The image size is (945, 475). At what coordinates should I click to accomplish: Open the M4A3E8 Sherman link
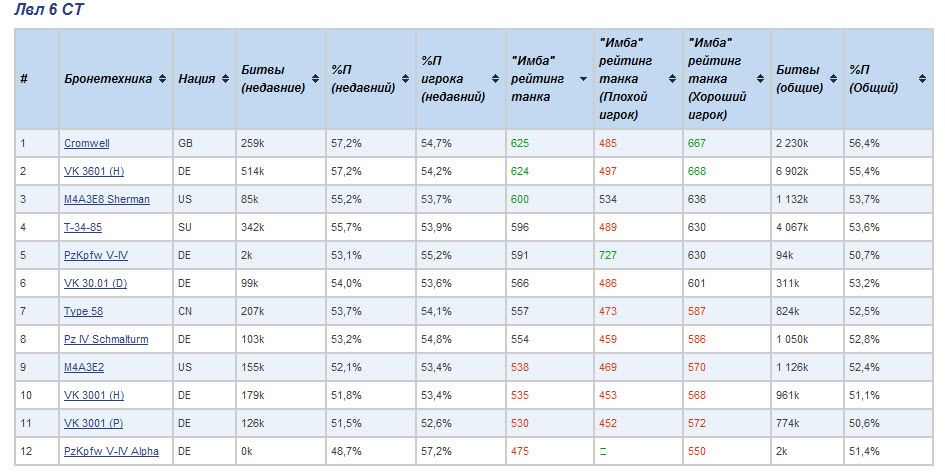coord(107,200)
